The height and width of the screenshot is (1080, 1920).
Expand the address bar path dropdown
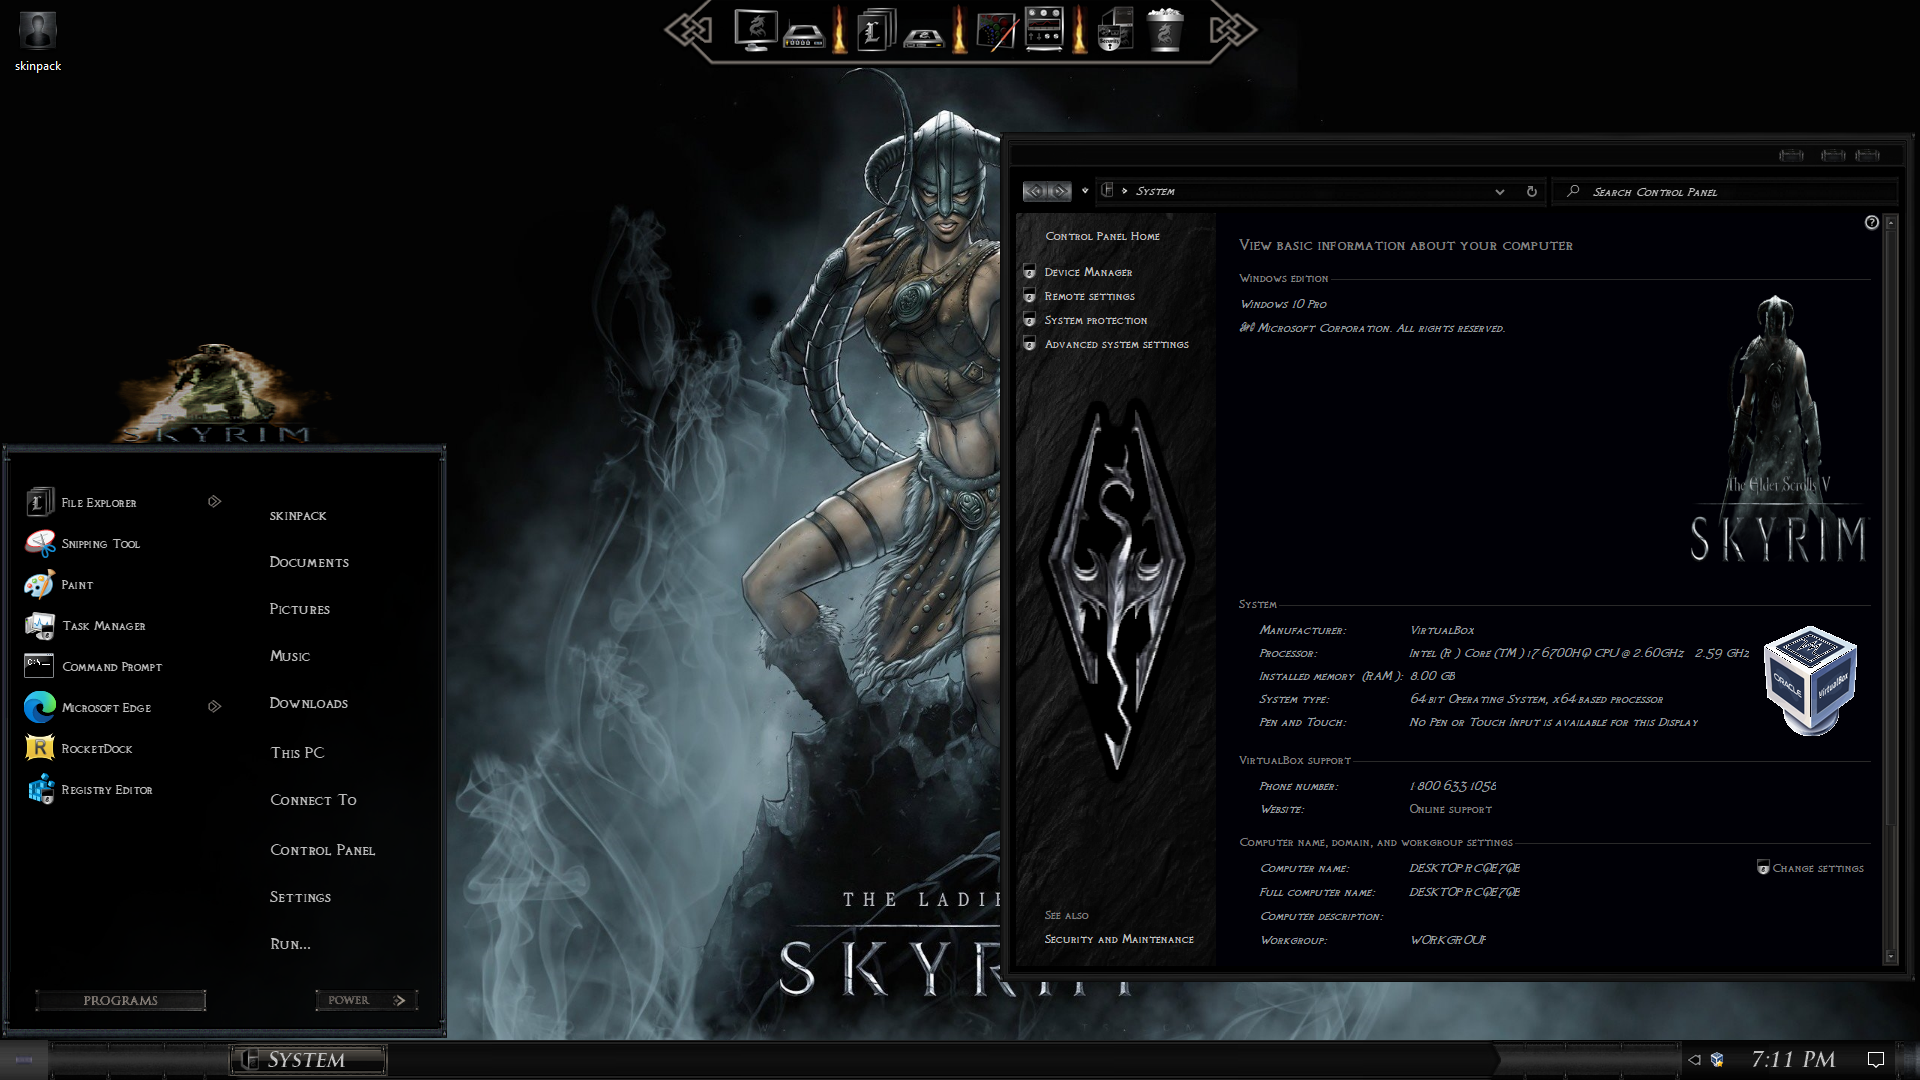(x=1499, y=192)
